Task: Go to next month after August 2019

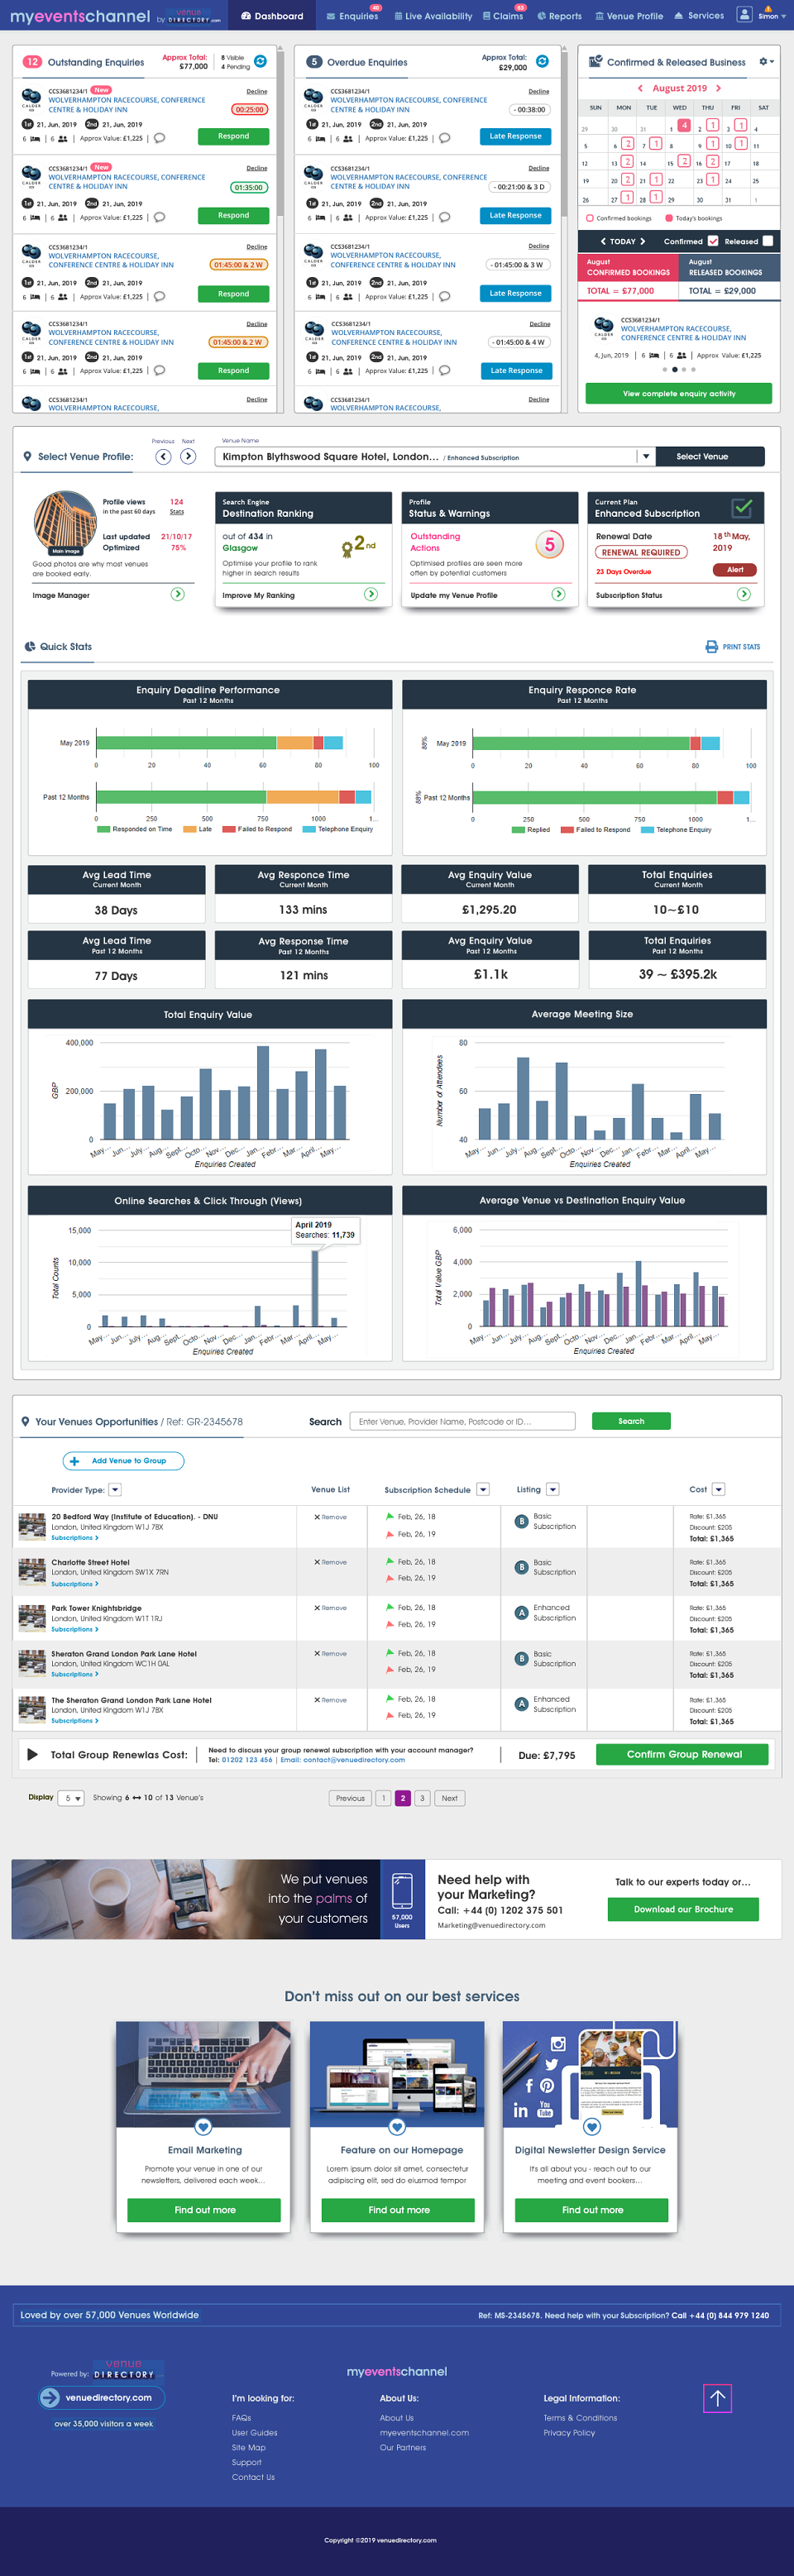Action: click(x=718, y=89)
